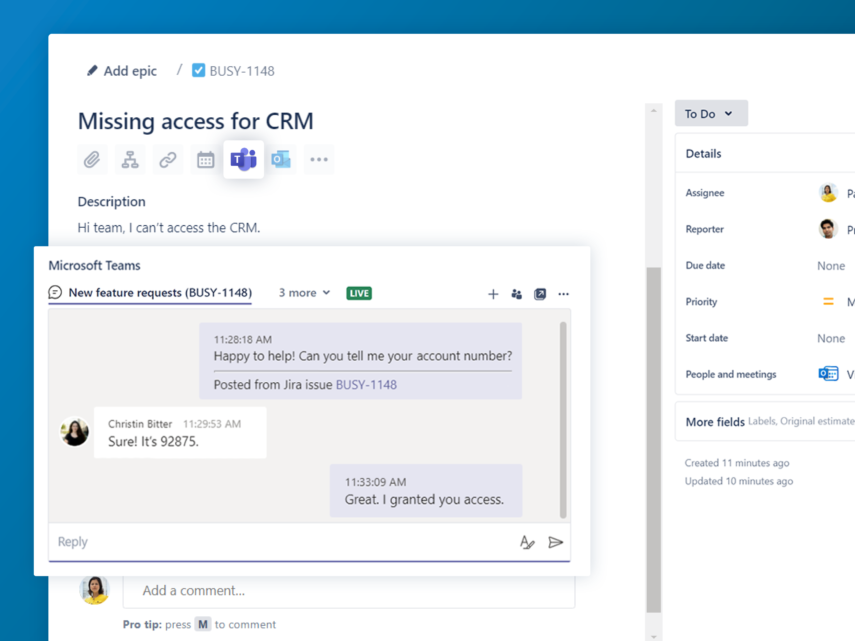Click the people icon in Teams panel
The image size is (855, 641).
(x=516, y=294)
